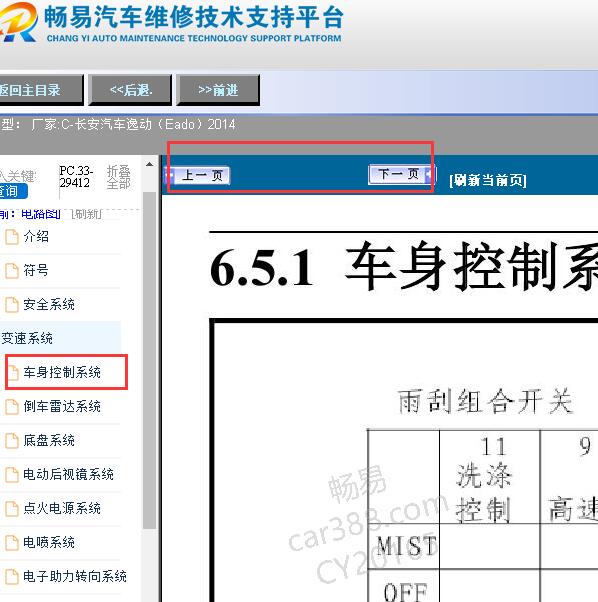Image resolution: width=598 pixels, height=602 pixels.
Task: Click the blue 查询 search button
Action: coord(12,191)
